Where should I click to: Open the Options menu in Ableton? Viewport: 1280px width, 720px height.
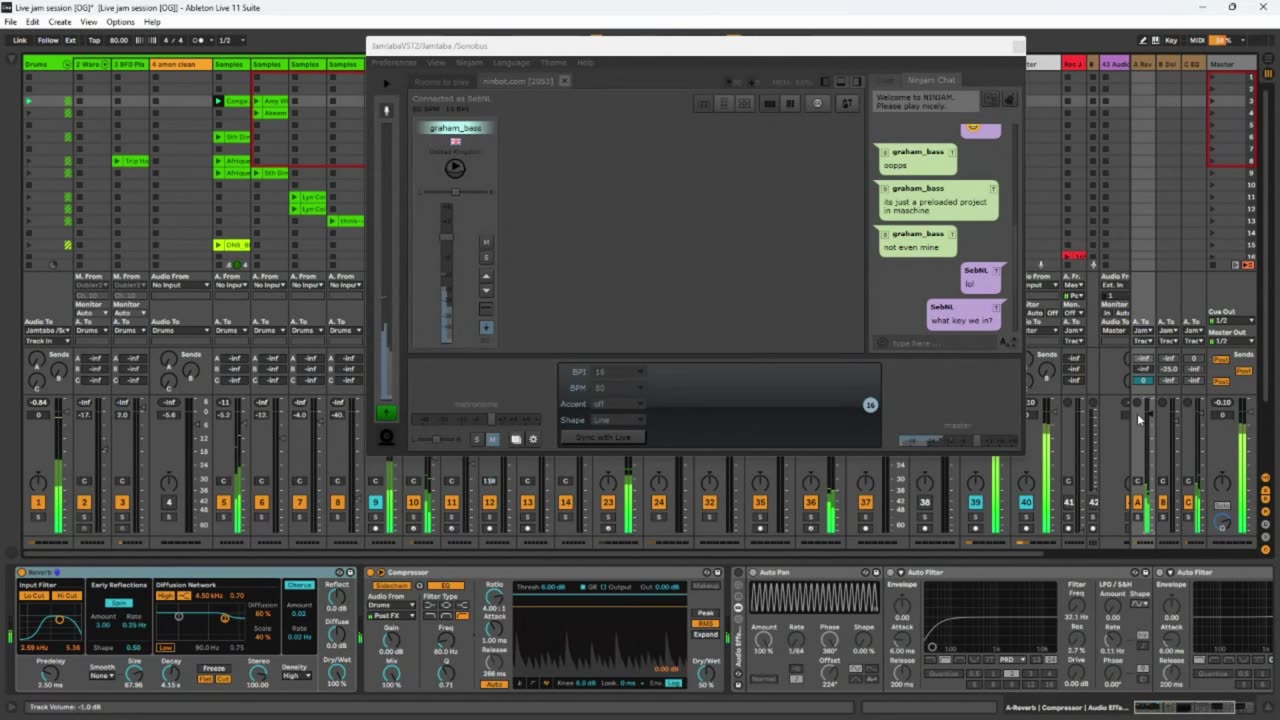coord(120,22)
